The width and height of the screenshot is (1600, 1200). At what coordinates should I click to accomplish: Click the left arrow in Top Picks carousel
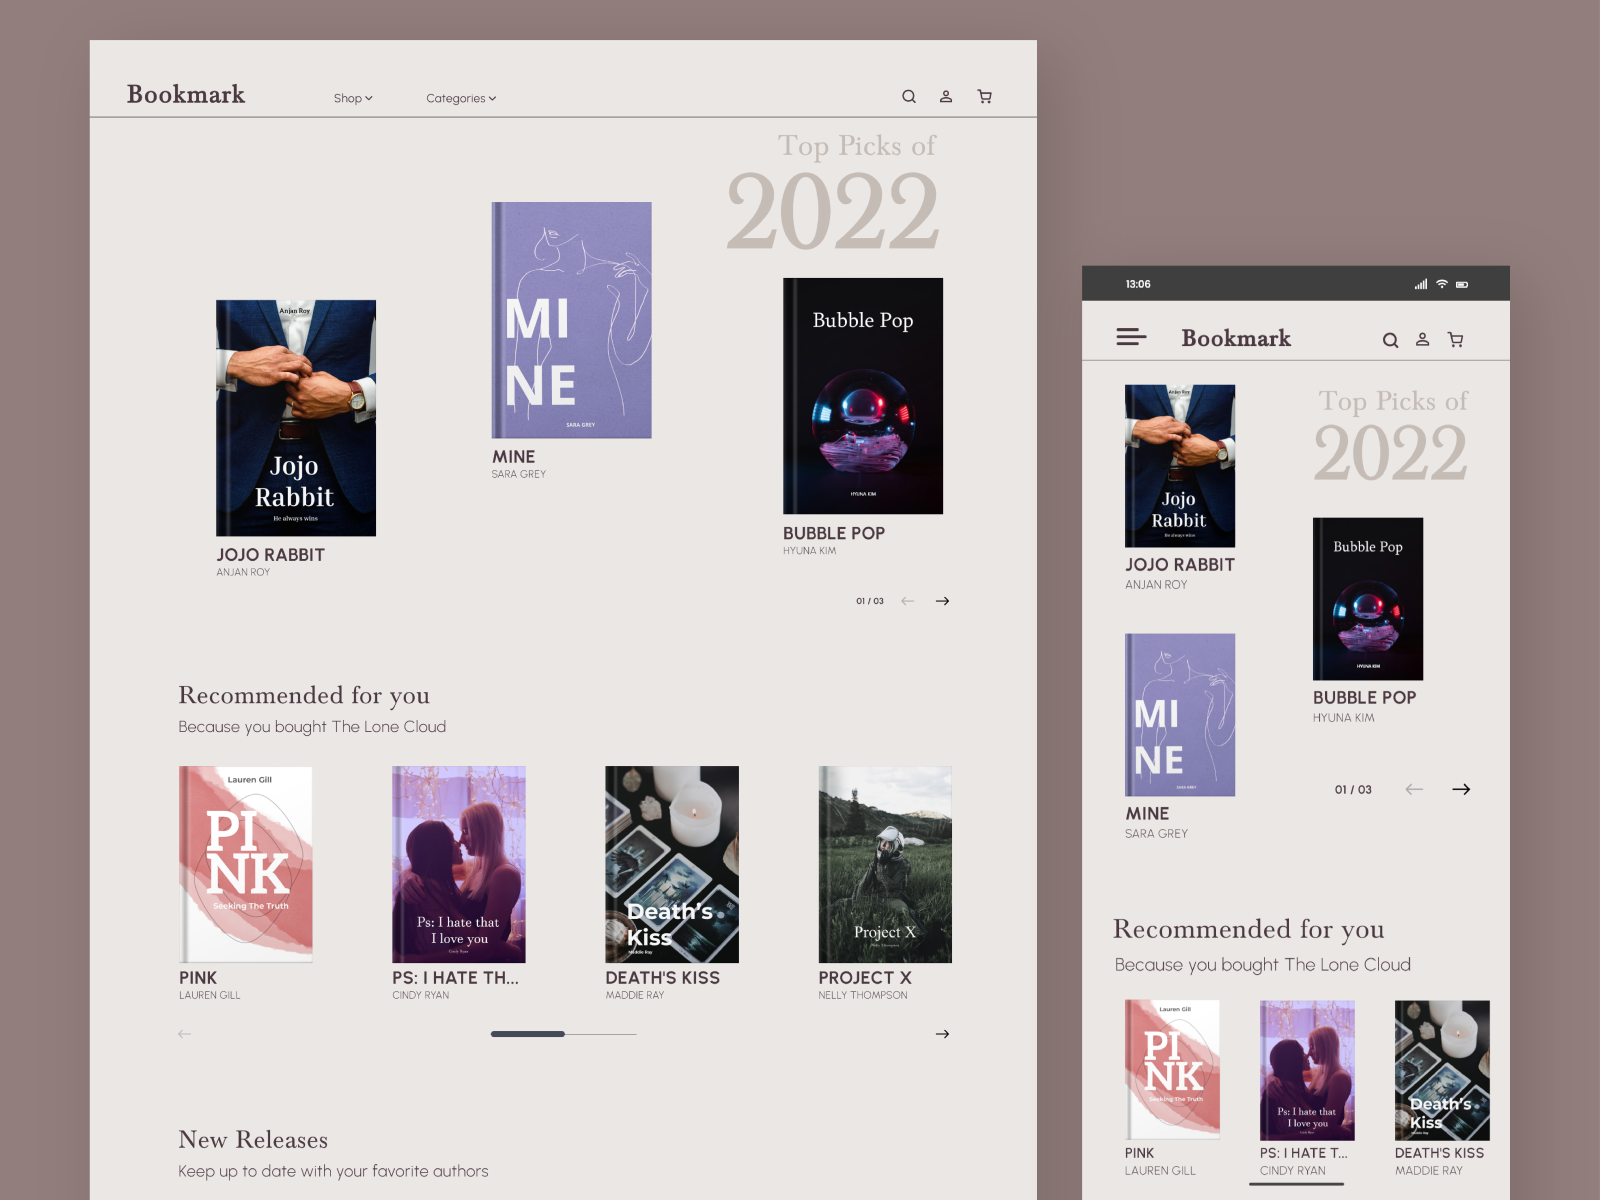pyautogui.click(x=906, y=601)
